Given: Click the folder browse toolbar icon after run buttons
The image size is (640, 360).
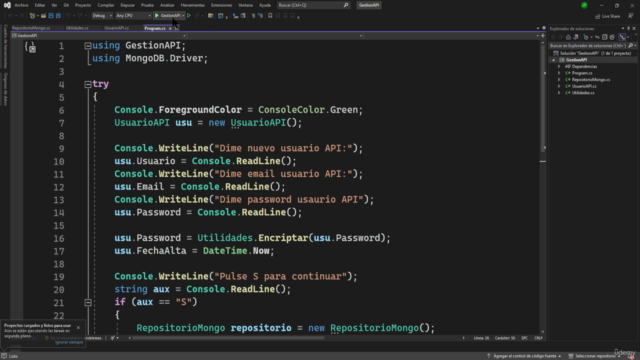Looking at the screenshot, I should (x=210, y=16).
